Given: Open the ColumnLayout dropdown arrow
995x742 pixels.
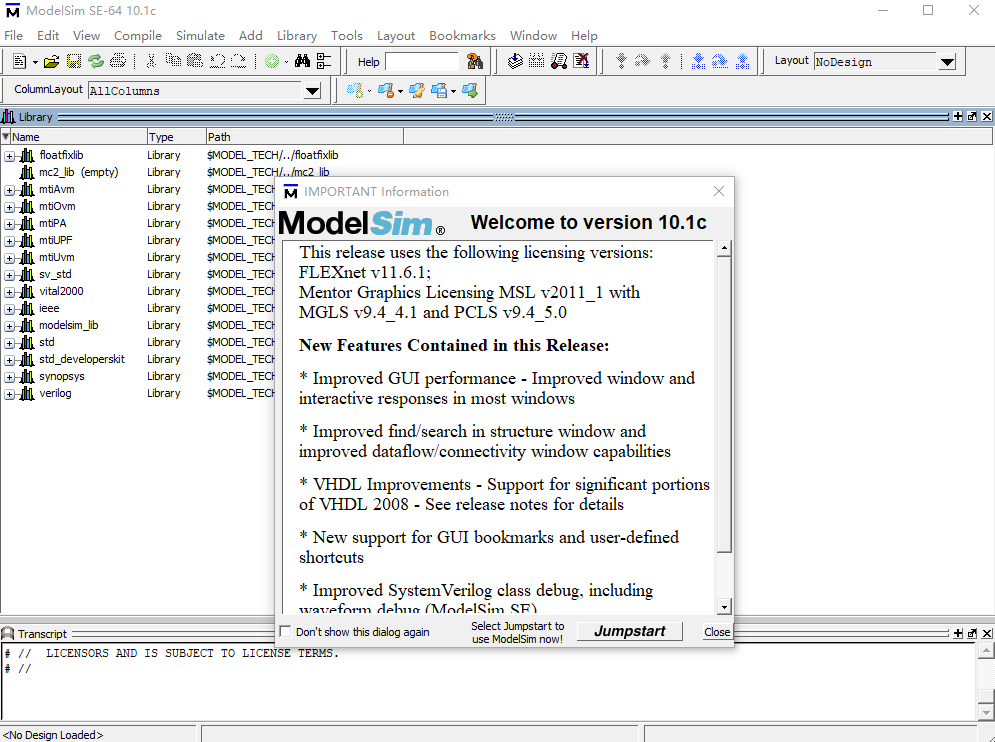Looking at the screenshot, I should pos(313,91).
